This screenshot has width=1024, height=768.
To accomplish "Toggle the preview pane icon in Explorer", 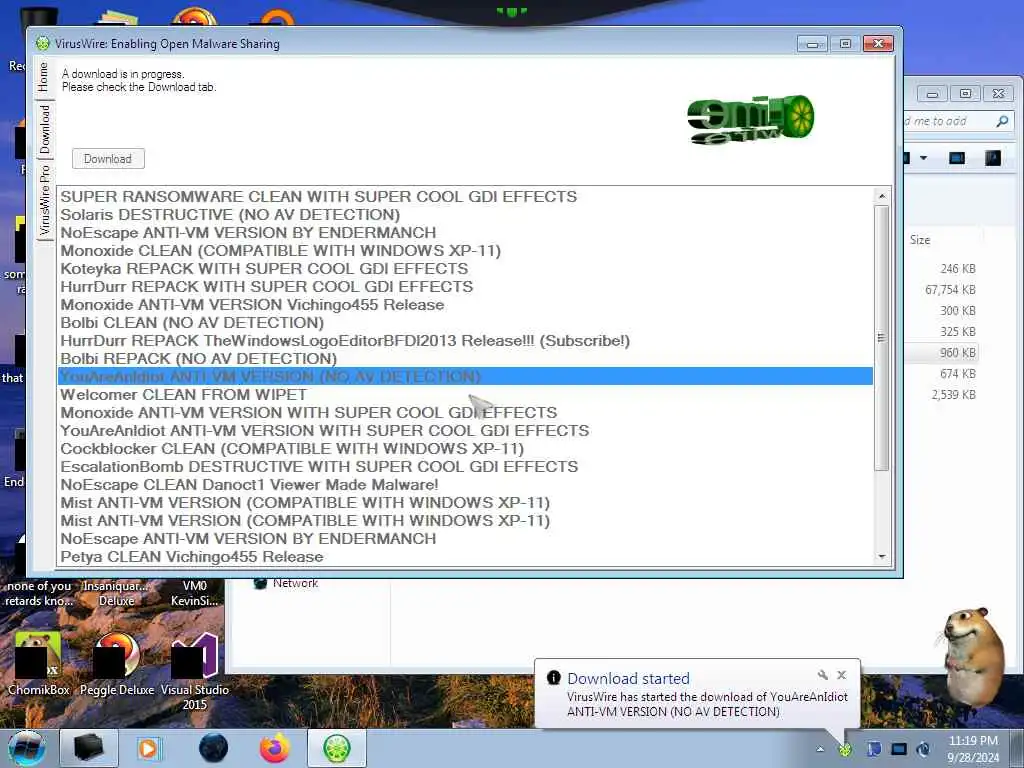I will [957, 158].
